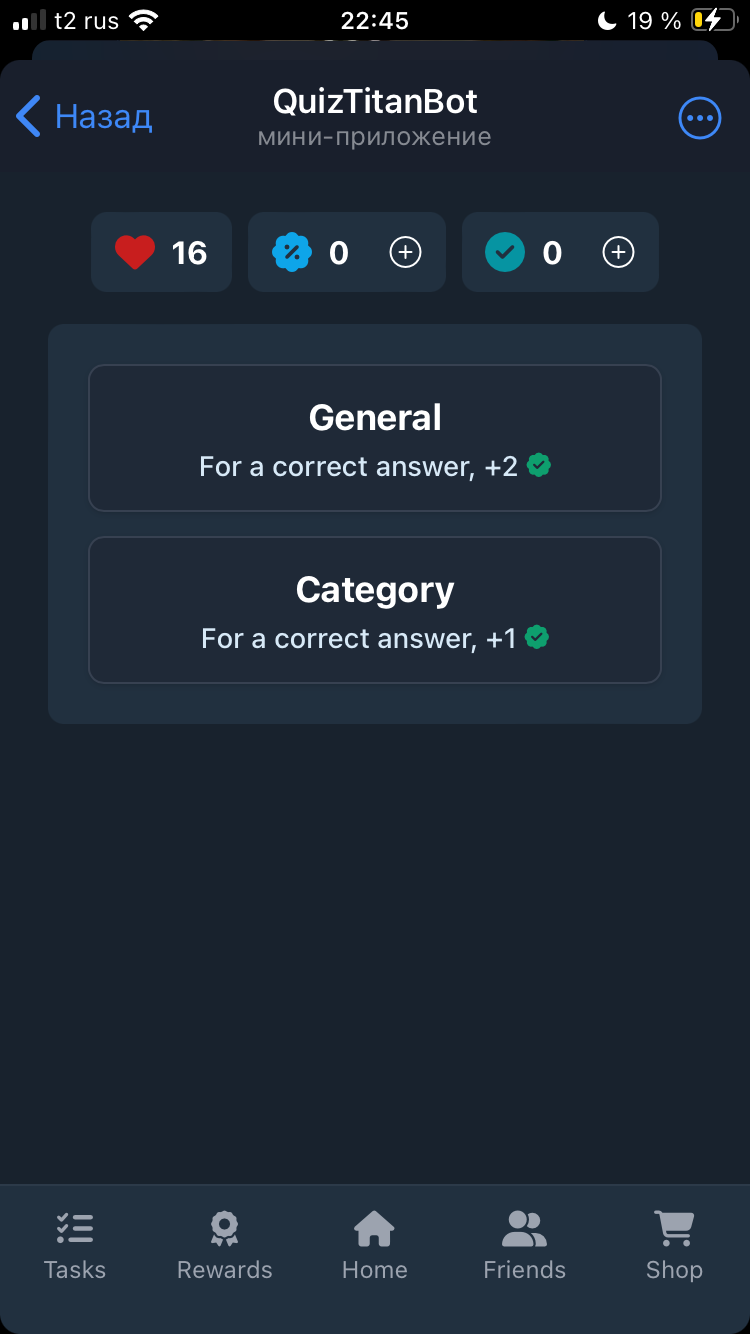
Task: Switch to the Friends tab
Action: pyautogui.click(x=524, y=1245)
